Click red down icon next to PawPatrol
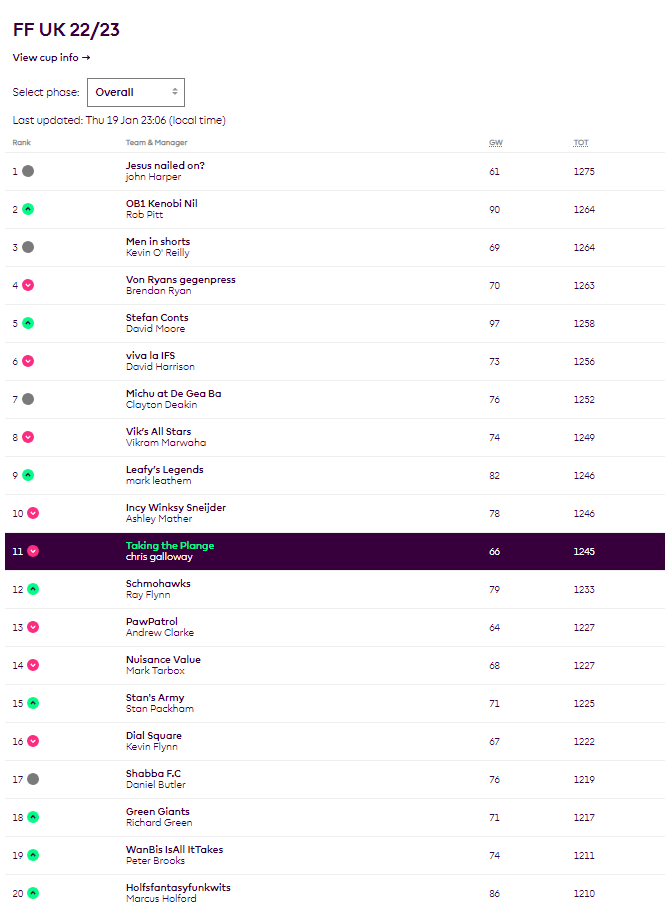 click(x=33, y=627)
